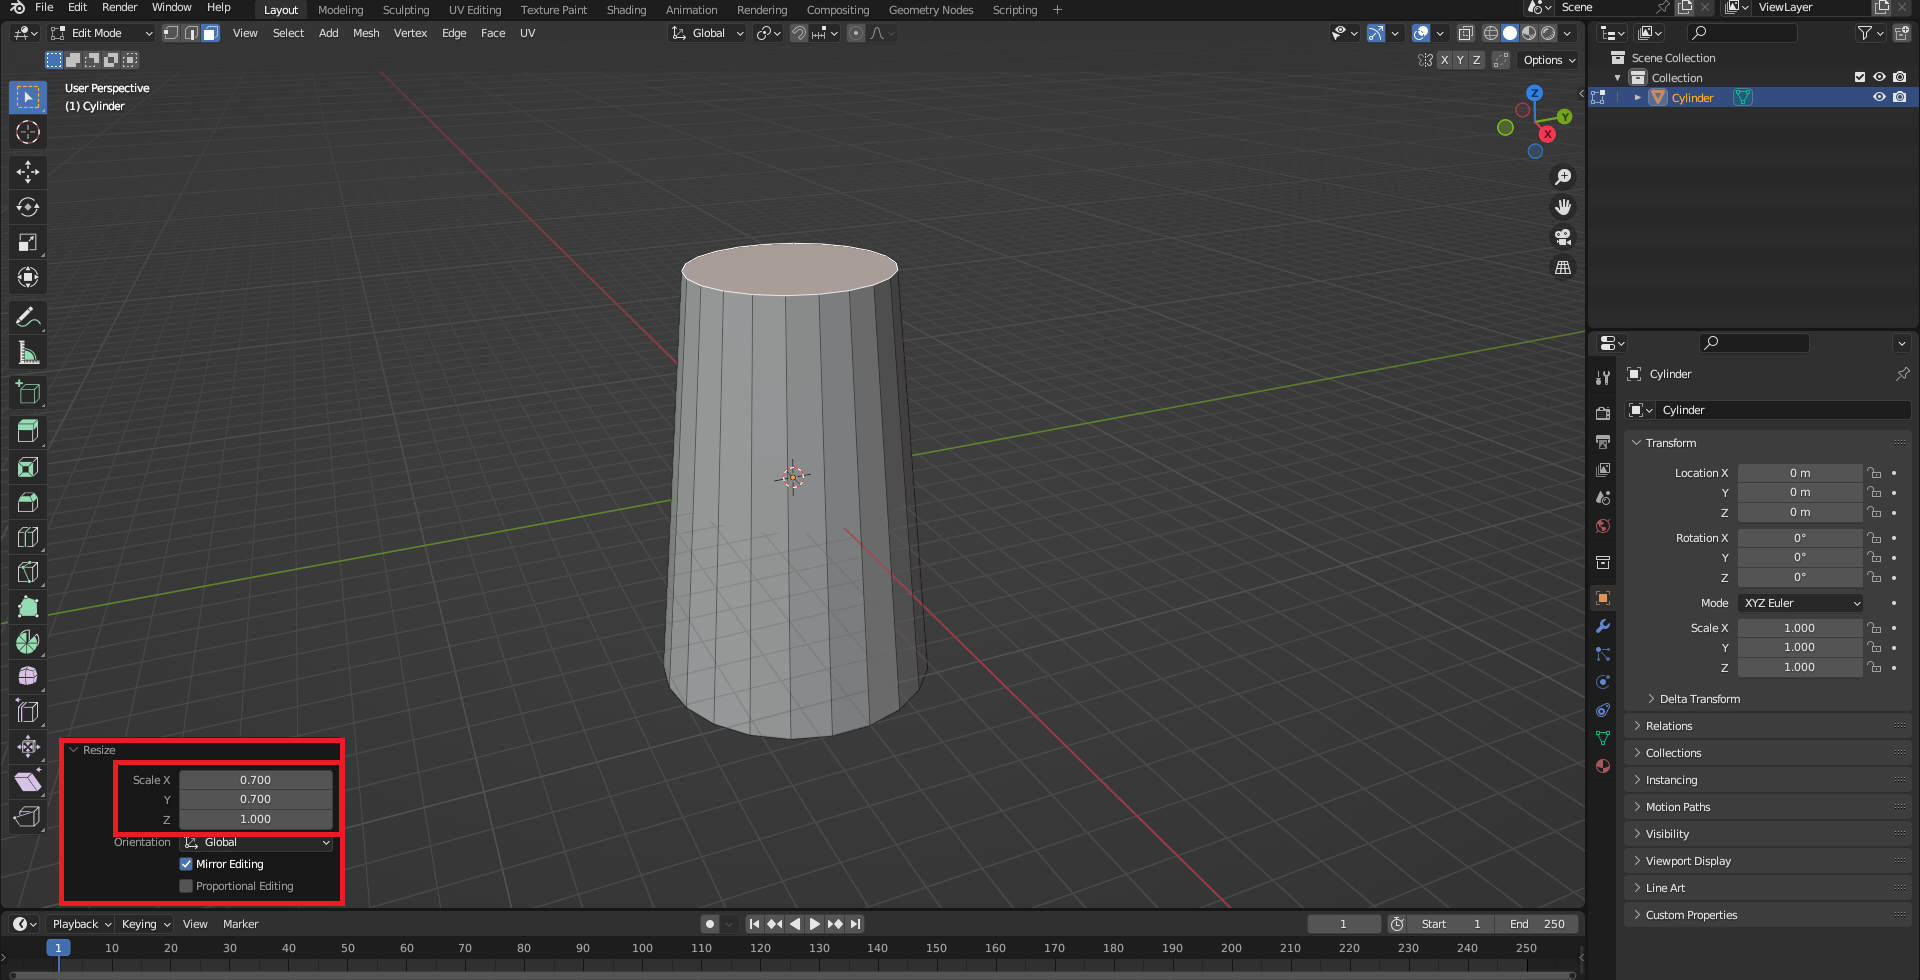The image size is (1920, 980).
Task: Toggle X axis mesh mirror button
Action: click(x=1444, y=60)
